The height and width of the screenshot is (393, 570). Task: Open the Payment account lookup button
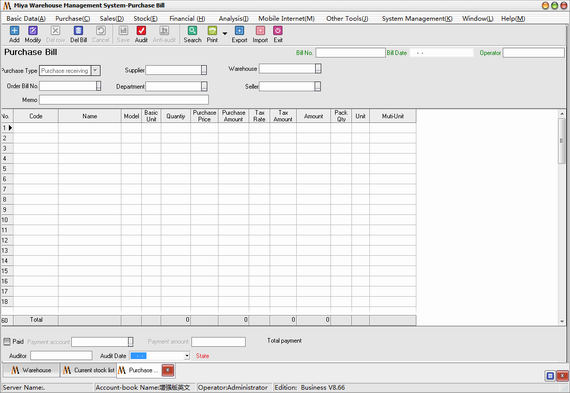(x=131, y=342)
